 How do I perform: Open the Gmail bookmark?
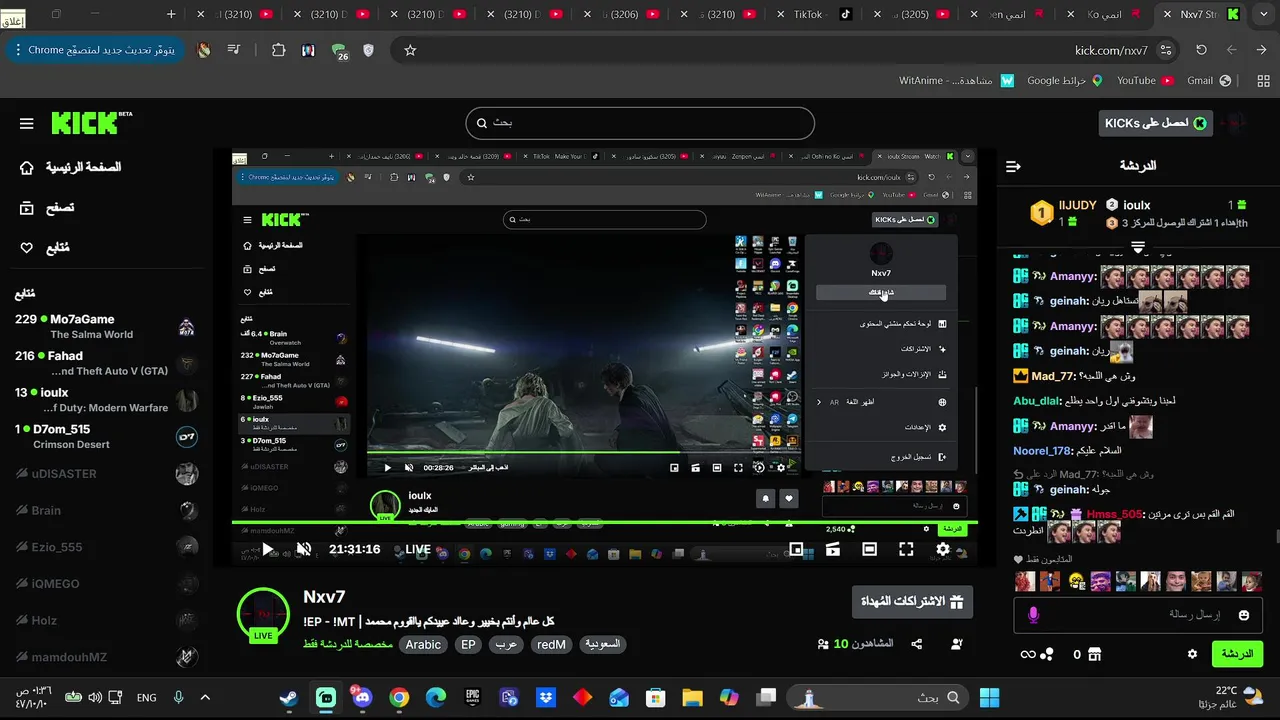(1207, 80)
